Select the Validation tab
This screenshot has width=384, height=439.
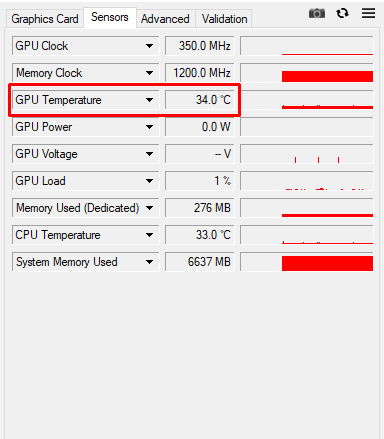[x=224, y=19]
